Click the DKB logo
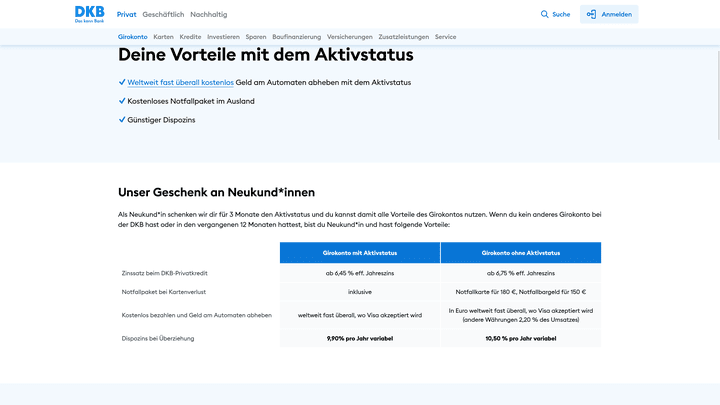 pyautogui.click(x=90, y=14)
